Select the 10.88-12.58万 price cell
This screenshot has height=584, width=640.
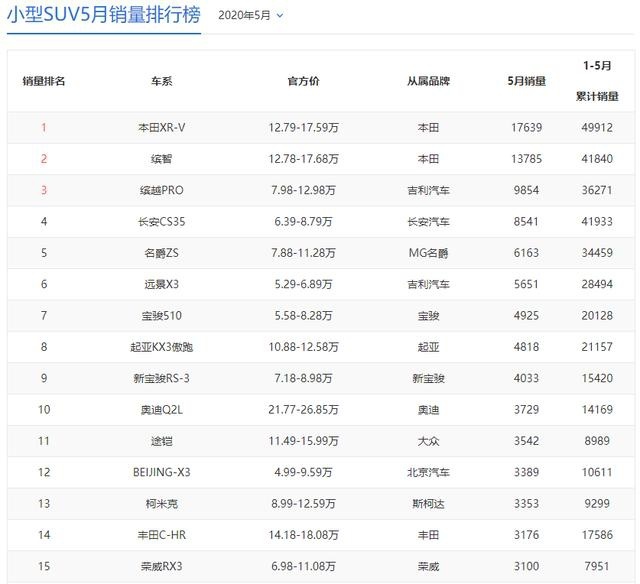coord(303,347)
